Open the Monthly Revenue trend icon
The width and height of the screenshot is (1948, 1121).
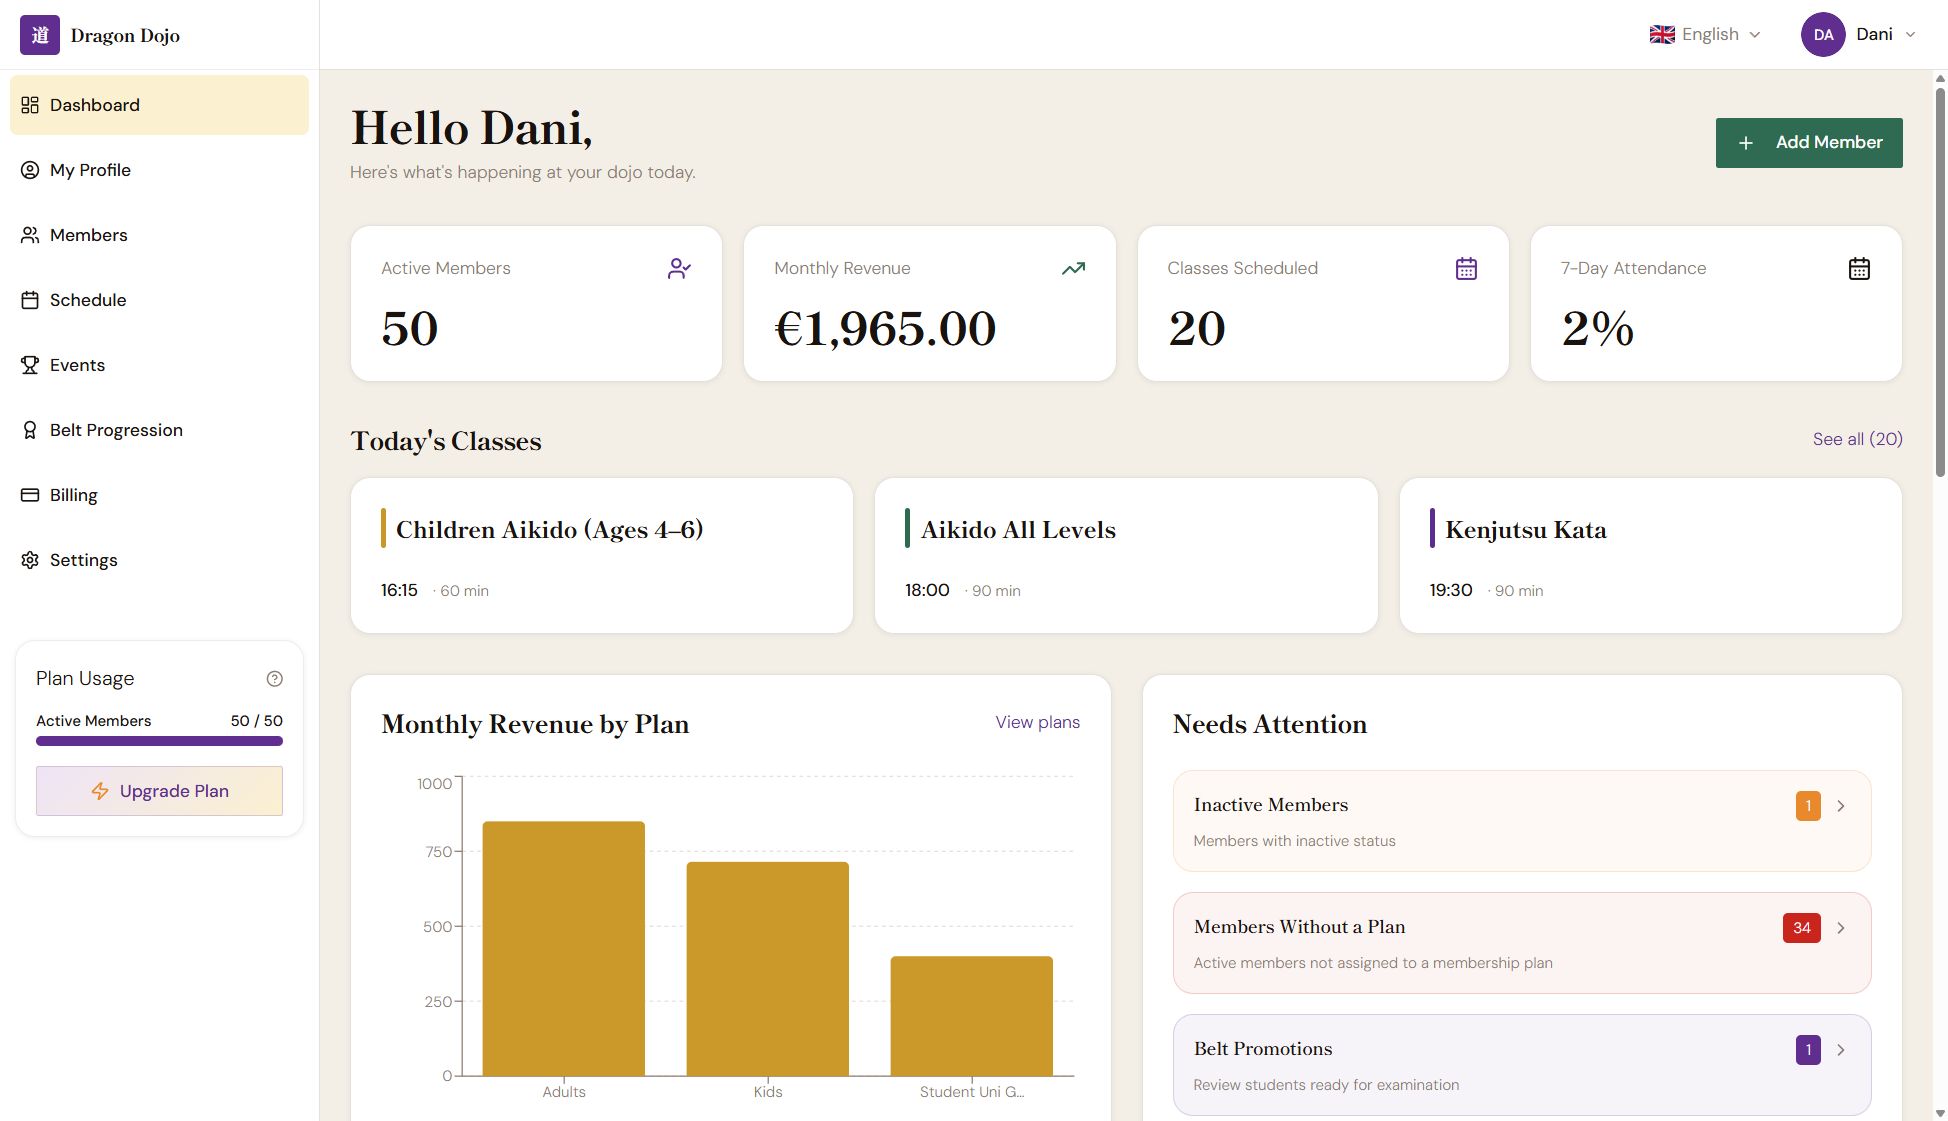click(1072, 268)
